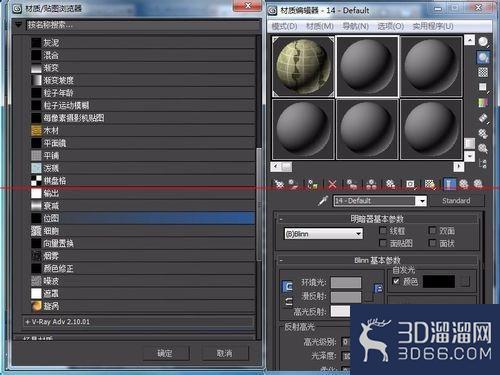
Task: Open the Material/Map Navigator icon
Action: pos(483,163)
